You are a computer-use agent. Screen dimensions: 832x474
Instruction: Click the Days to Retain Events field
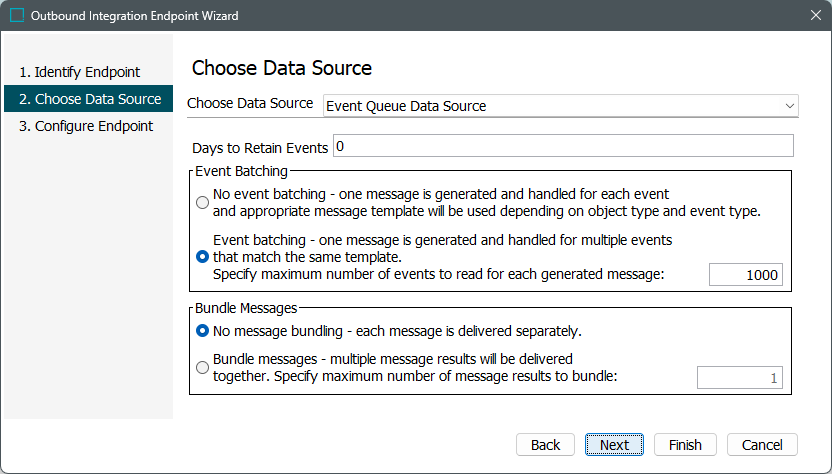click(x=563, y=147)
